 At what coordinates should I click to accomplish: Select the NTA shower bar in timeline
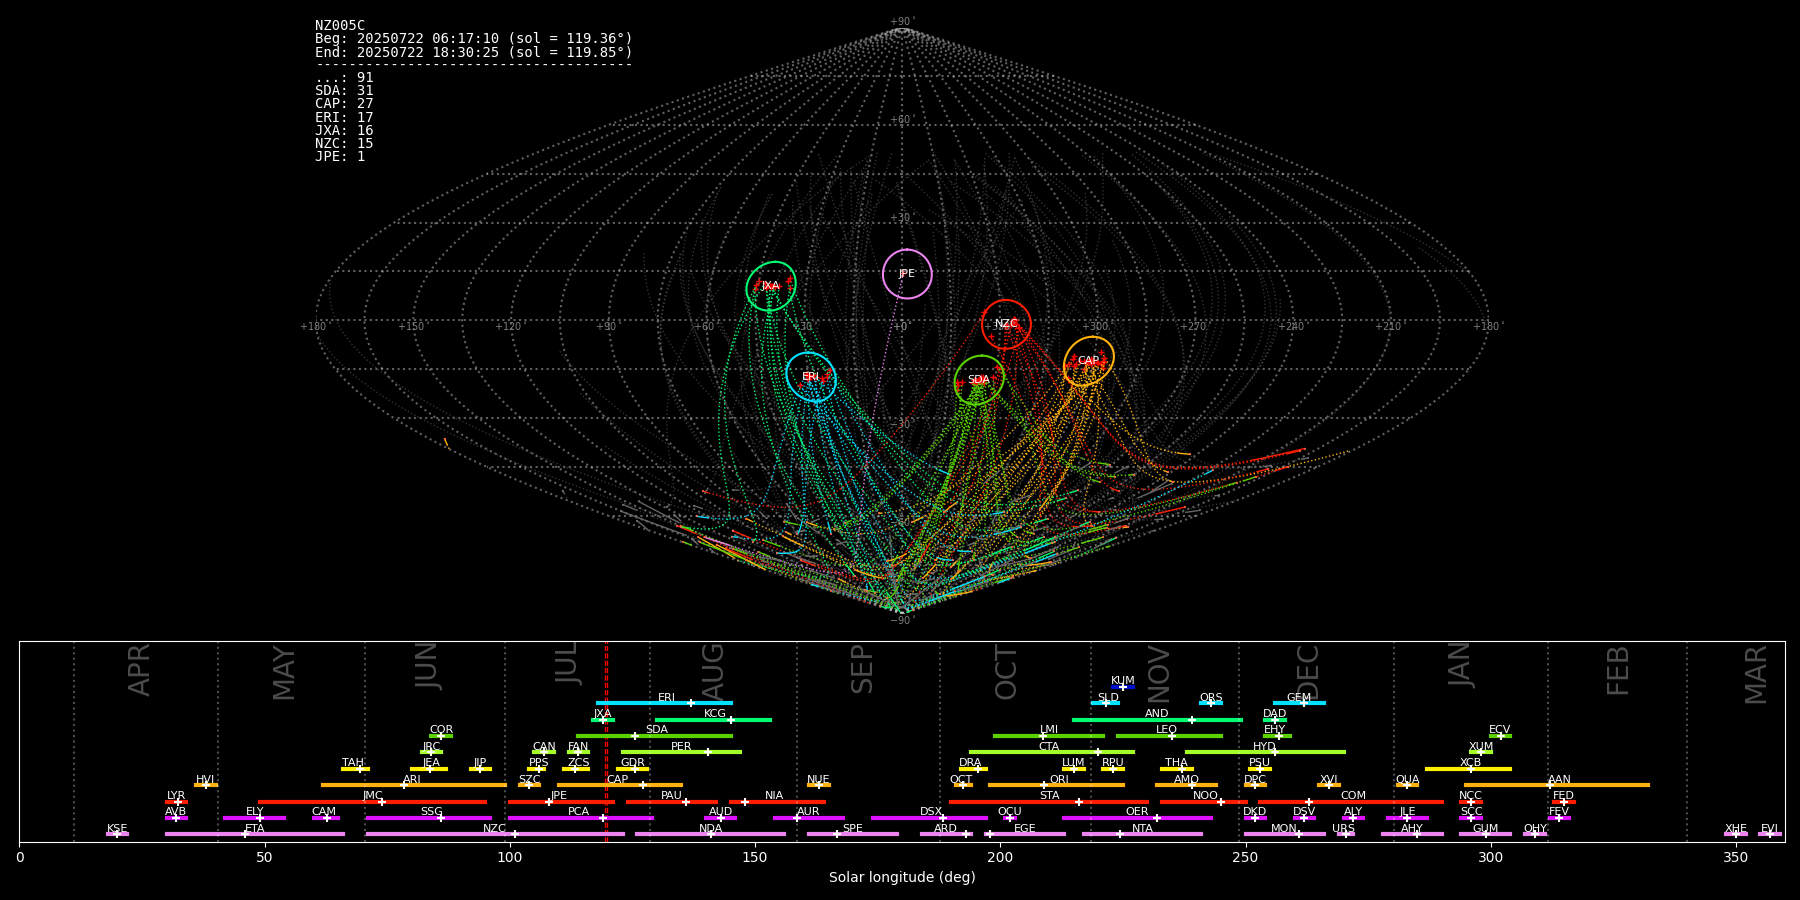(x=1142, y=834)
